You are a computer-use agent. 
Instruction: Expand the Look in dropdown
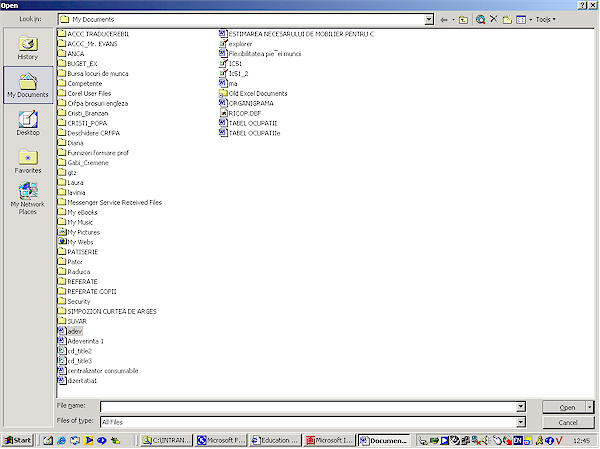tap(429, 19)
